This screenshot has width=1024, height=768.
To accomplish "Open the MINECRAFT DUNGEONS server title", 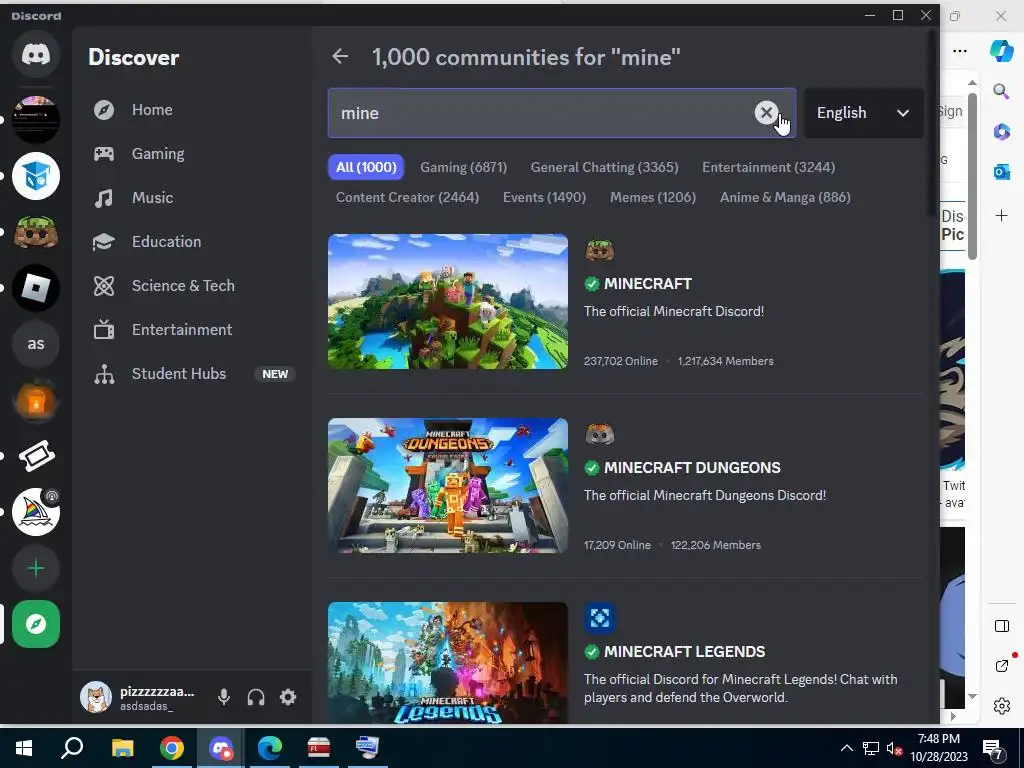I will coord(692,468).
